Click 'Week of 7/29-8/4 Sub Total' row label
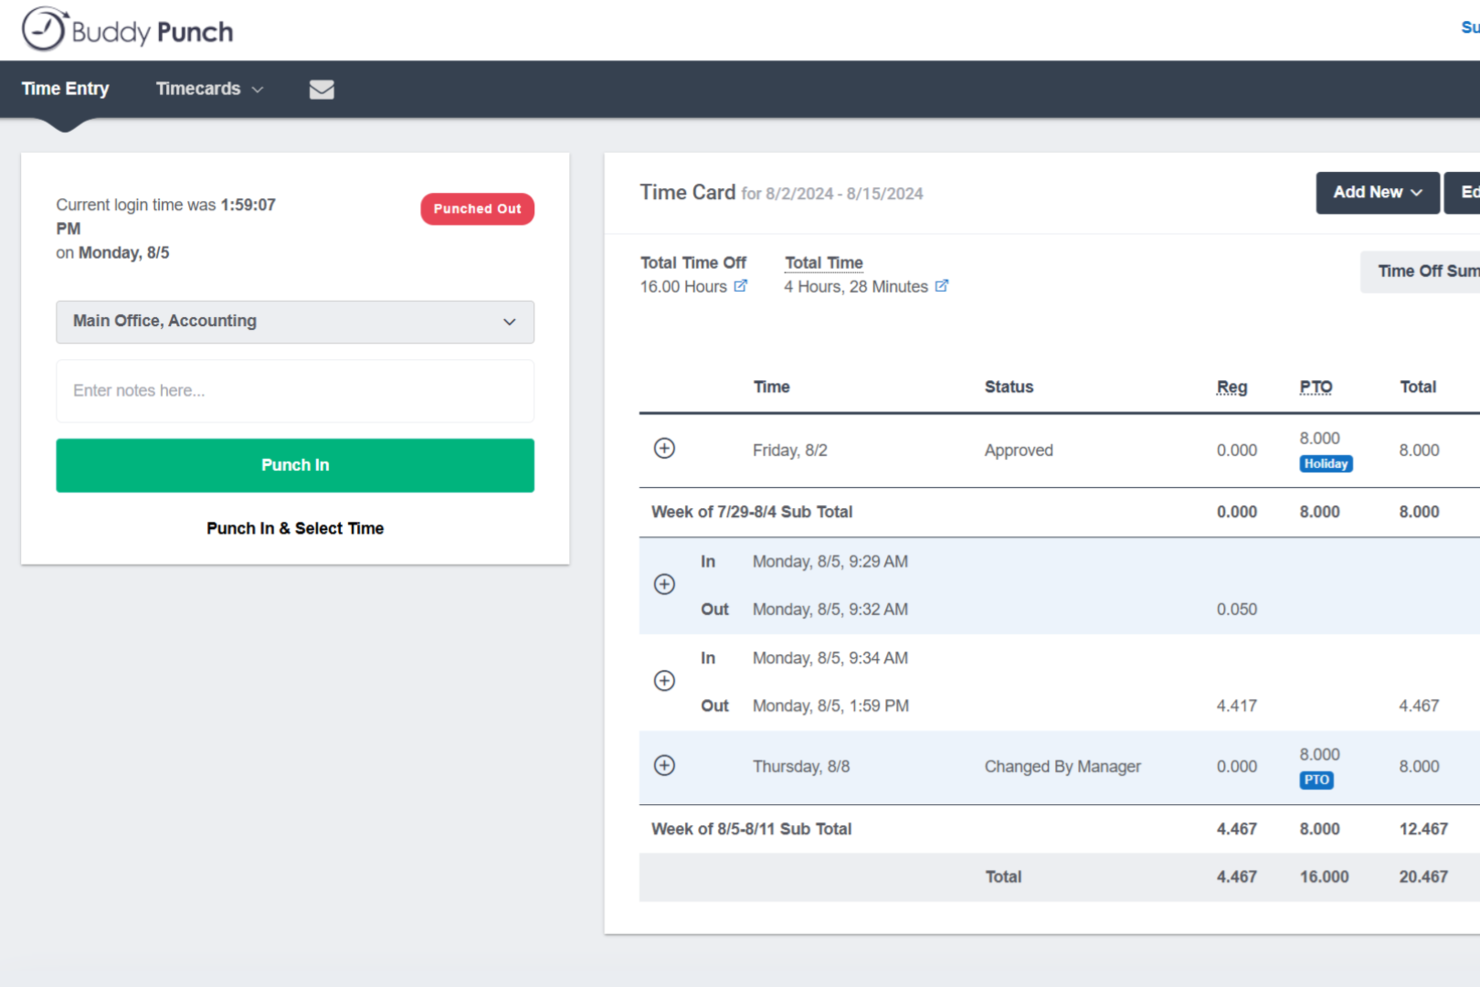The width and height of the screenshot is (1480, 987). pos(752,512)
